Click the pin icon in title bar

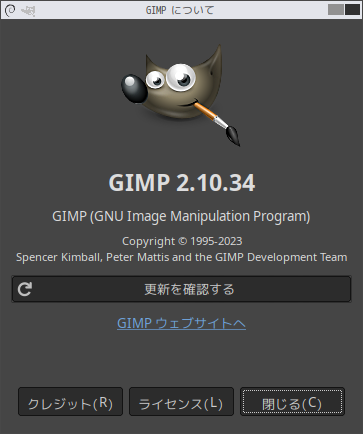(28, 11)
